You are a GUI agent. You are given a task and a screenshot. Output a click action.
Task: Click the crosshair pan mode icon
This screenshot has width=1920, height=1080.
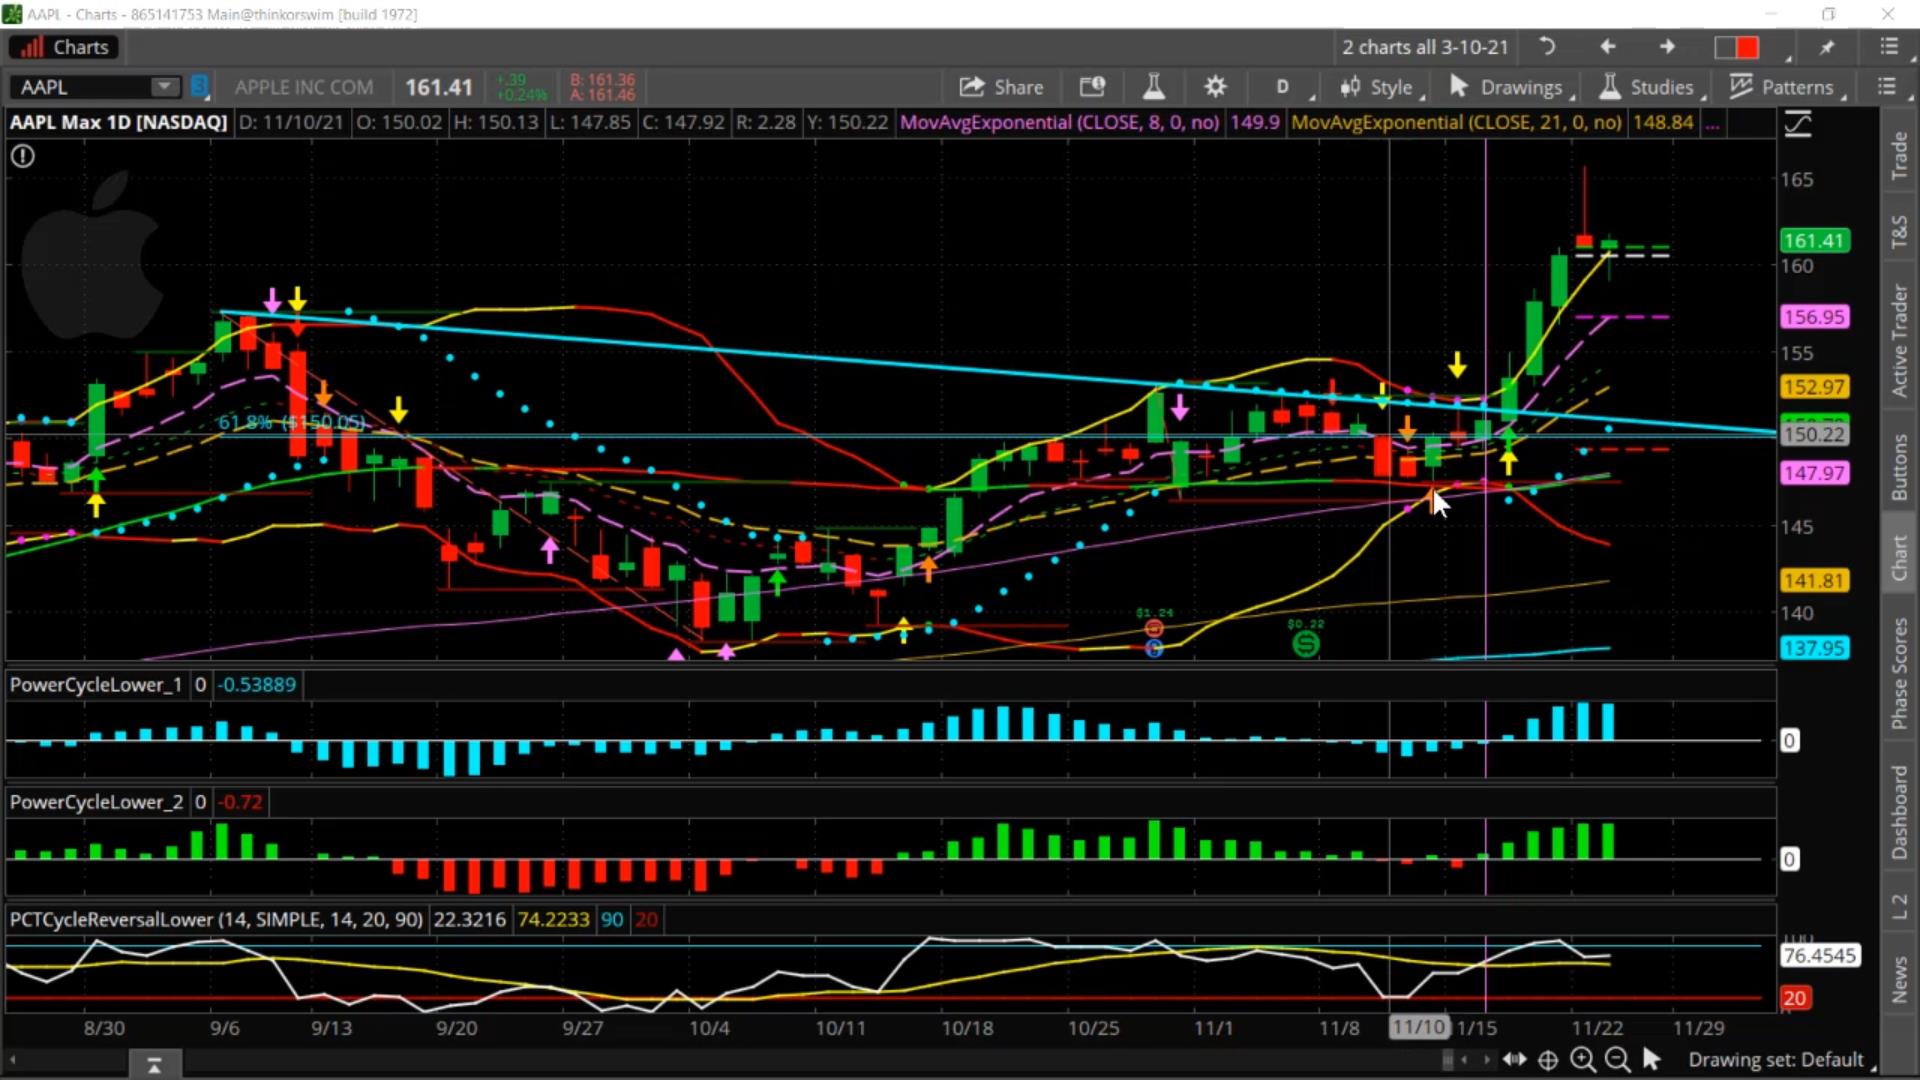[x=1548, y=1060]
